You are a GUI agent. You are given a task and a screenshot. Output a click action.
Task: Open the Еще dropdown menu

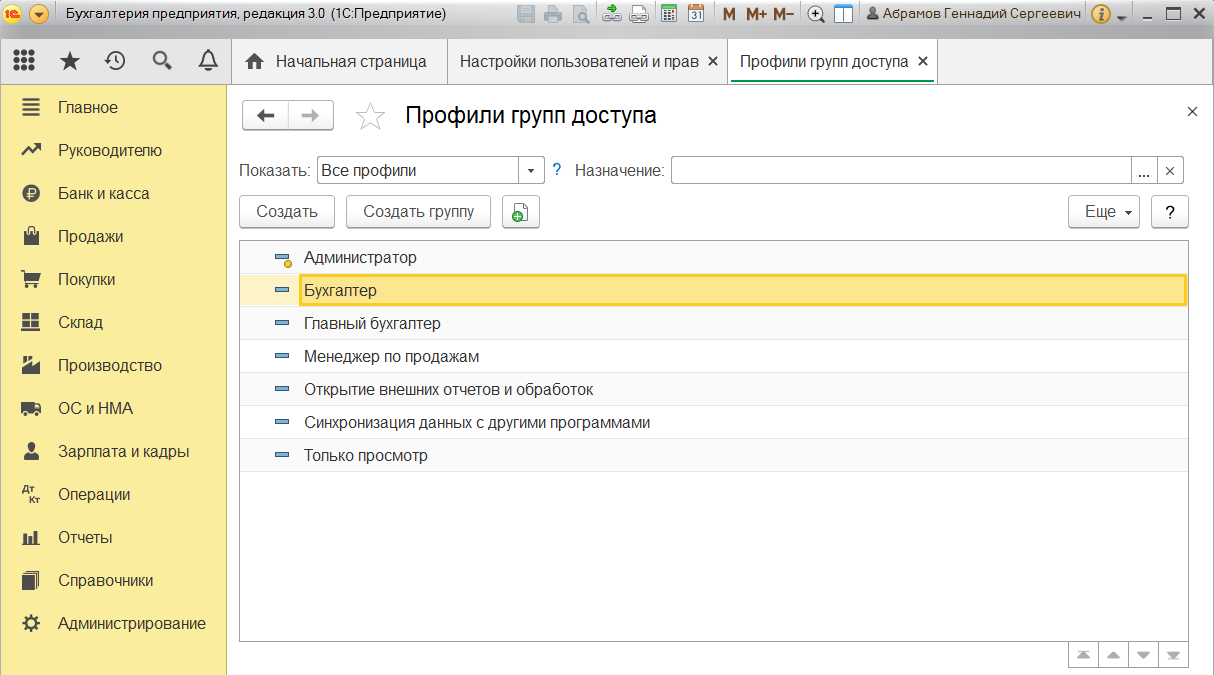coord(1104,212)
